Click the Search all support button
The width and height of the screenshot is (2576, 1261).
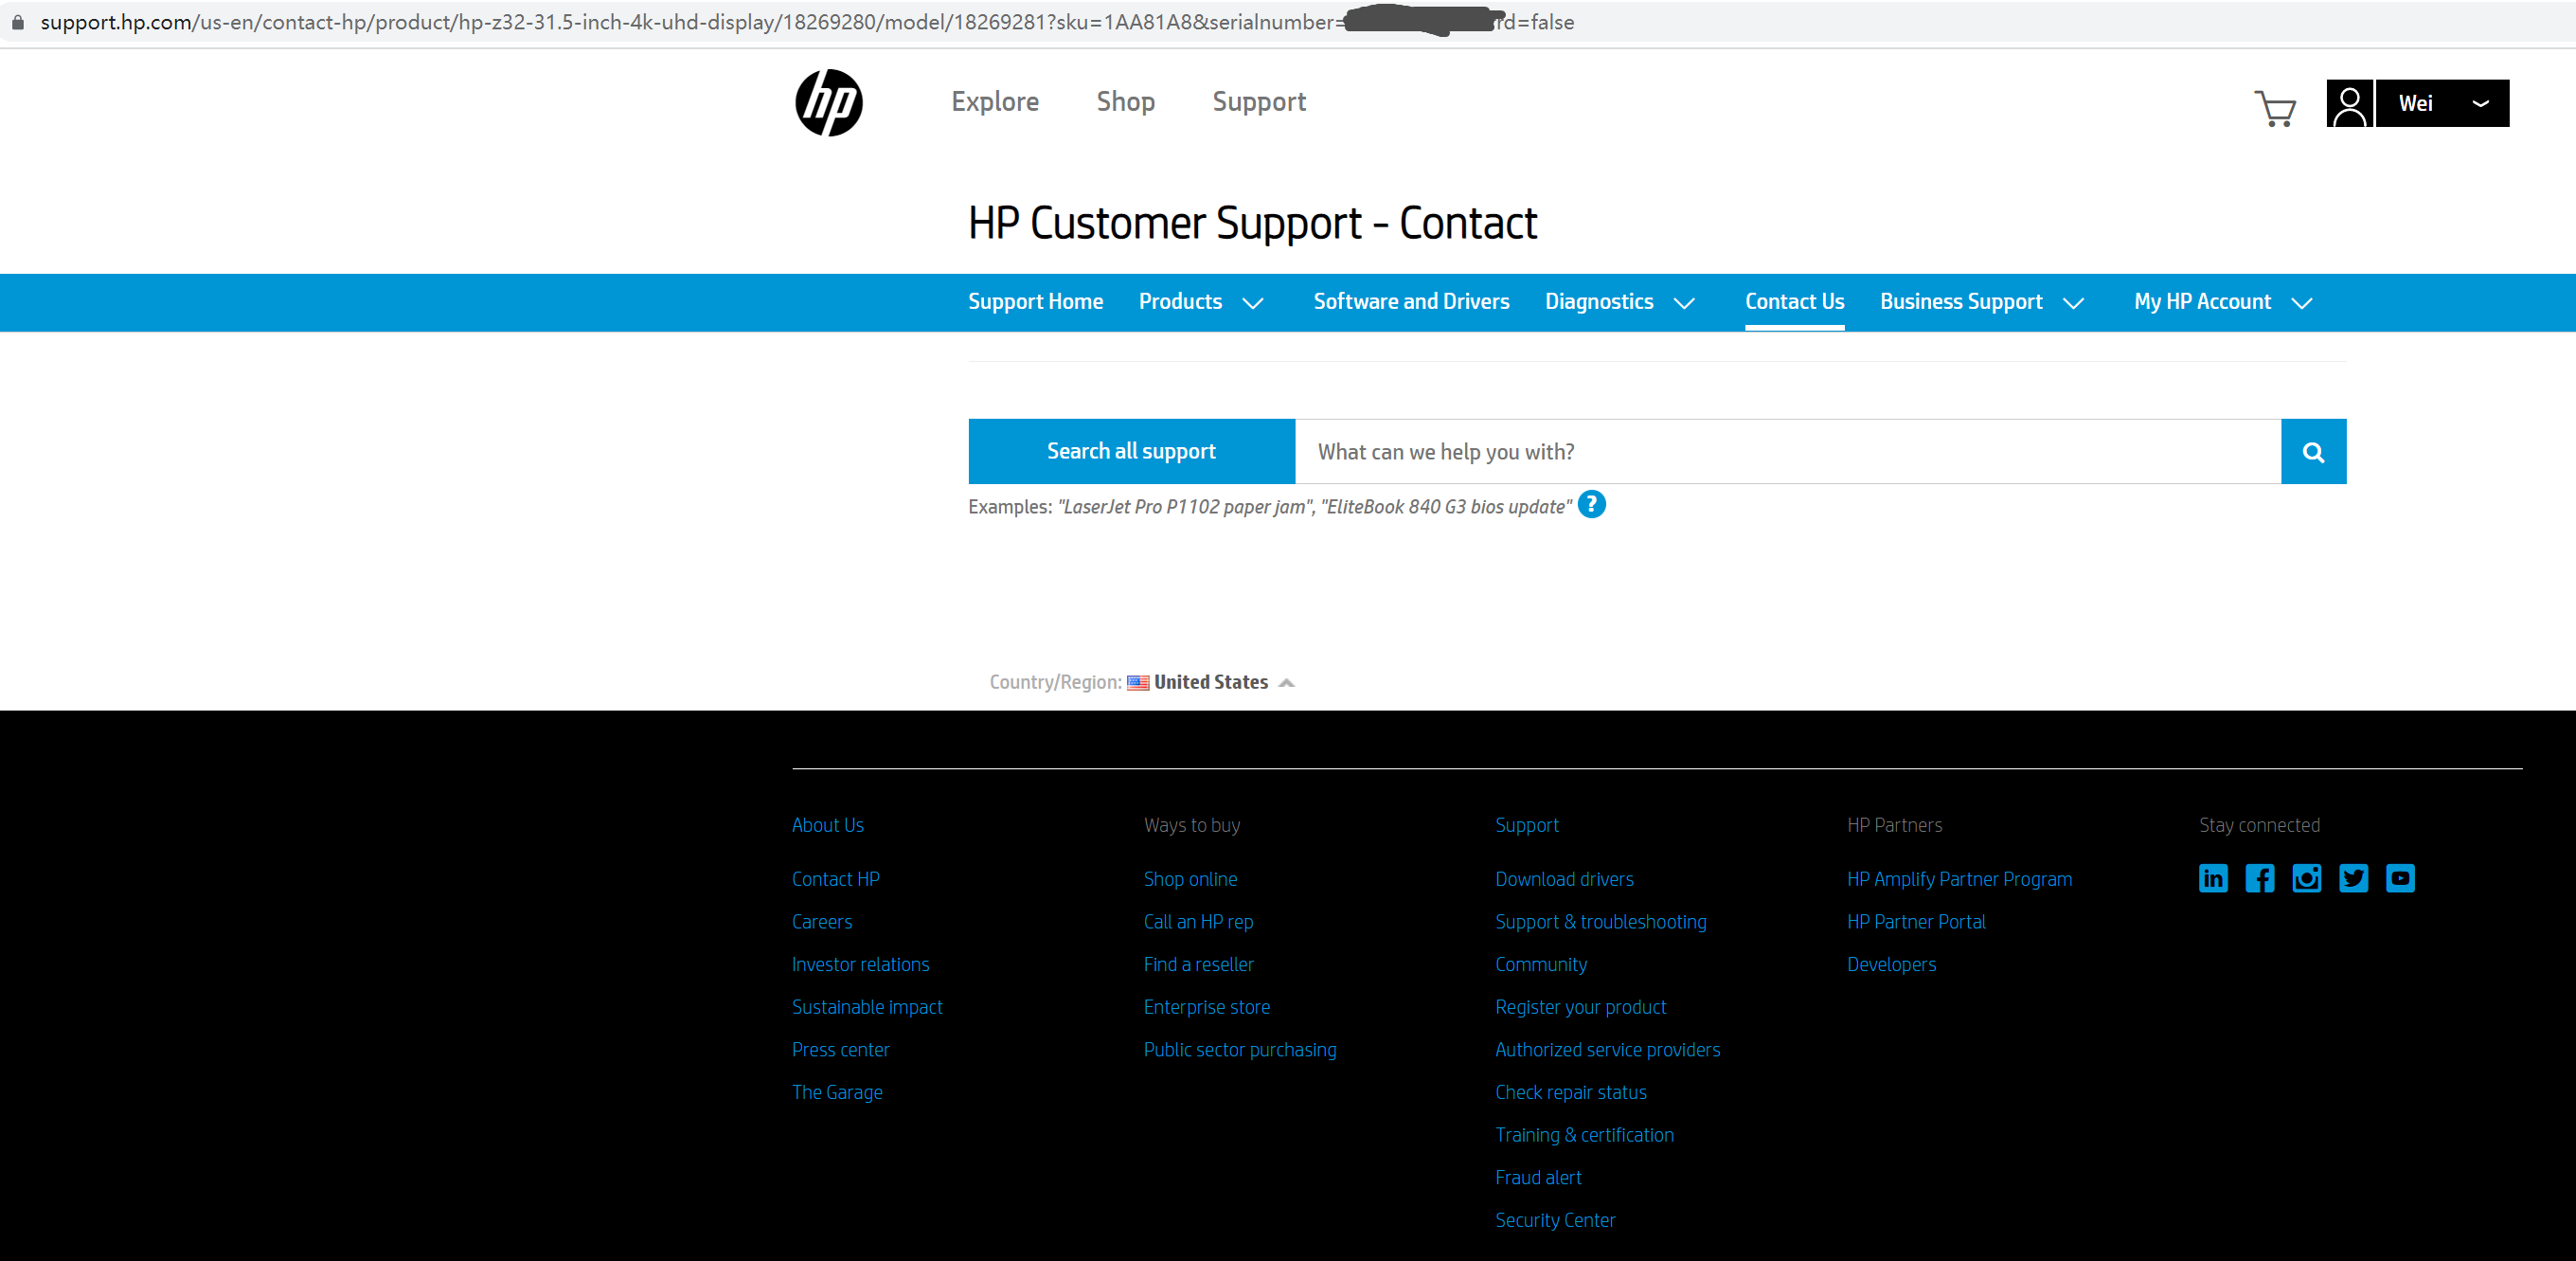point(1131,451)
